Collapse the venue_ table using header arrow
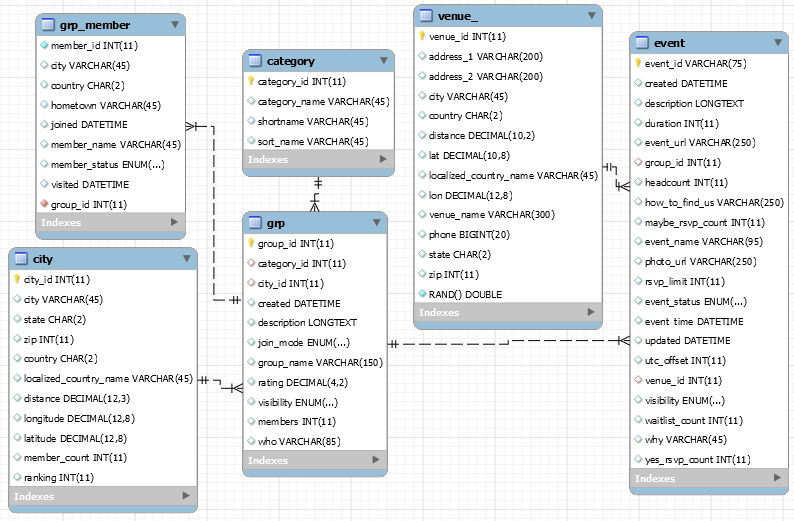794x521 pixels. (x=591, y=16)
